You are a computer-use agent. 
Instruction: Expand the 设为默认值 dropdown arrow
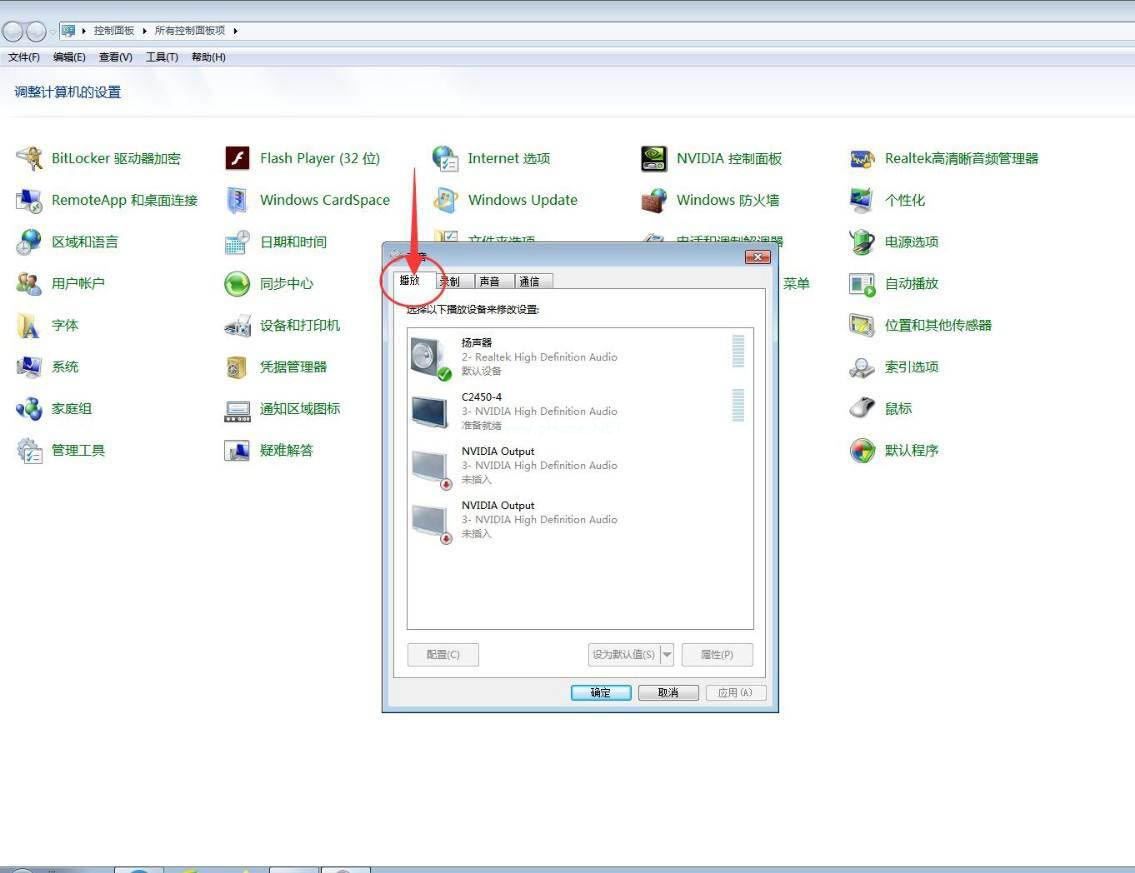point(667,654)
